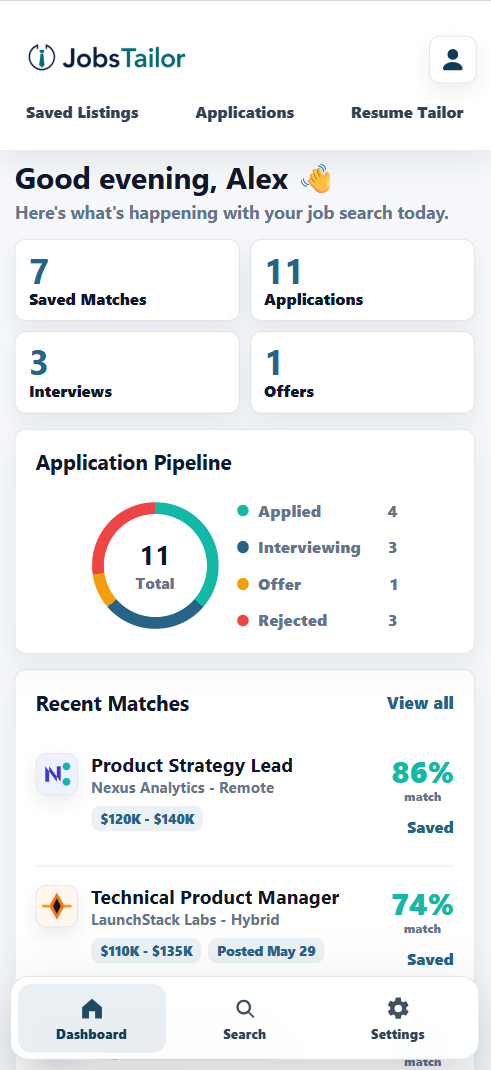Click the $110K - $135K salary tag
The image size is (491, 1070).
point(146,951)
